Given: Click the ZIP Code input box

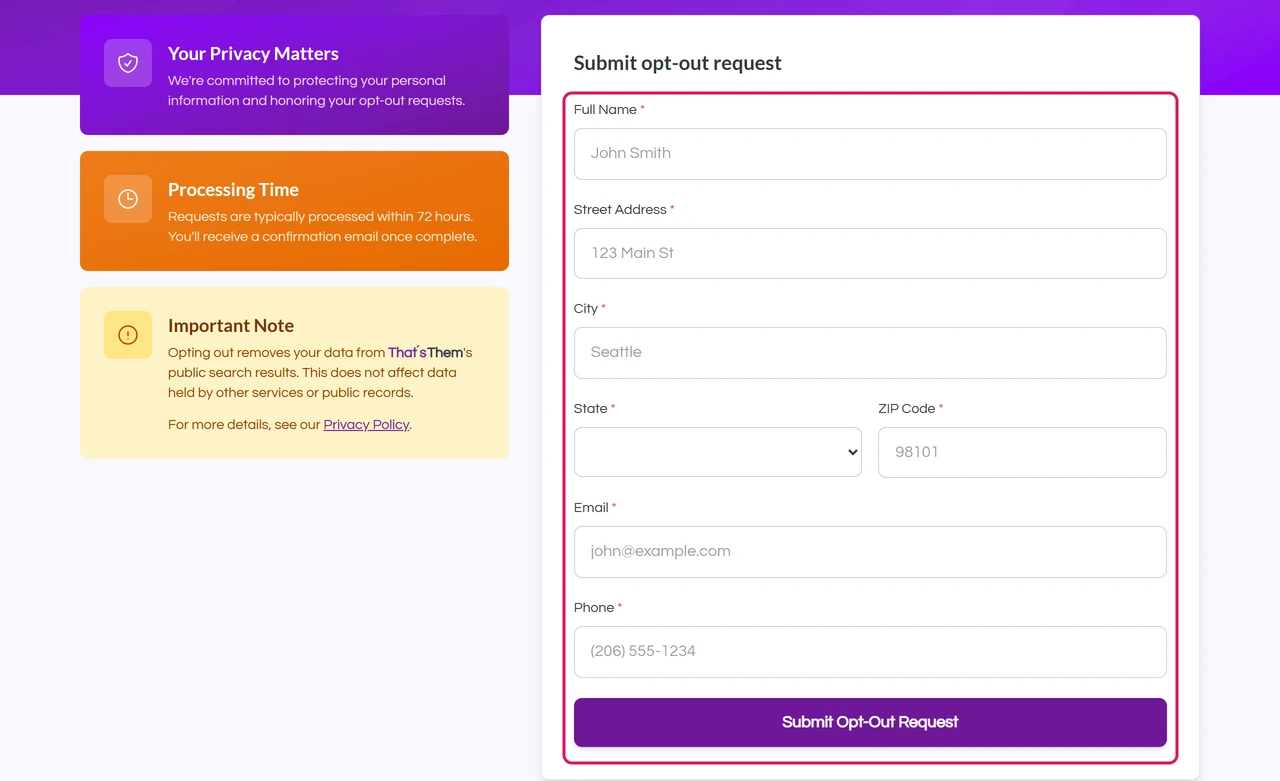Looking at the screenshot, I should click(1022, 452).
